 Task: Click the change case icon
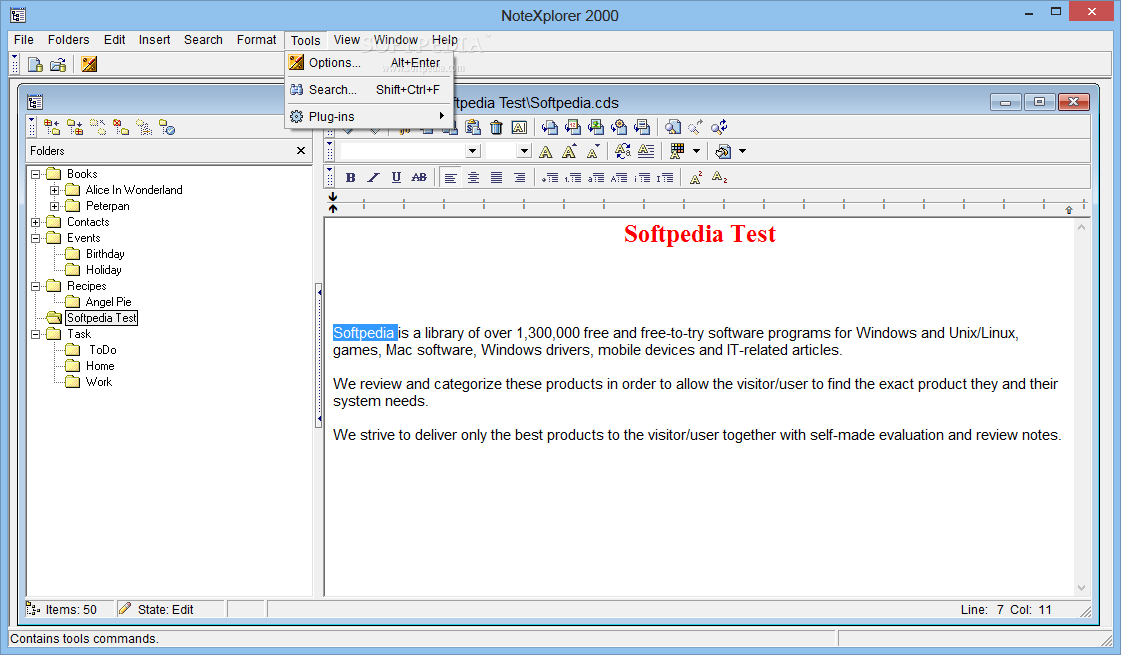click(623, 151)
